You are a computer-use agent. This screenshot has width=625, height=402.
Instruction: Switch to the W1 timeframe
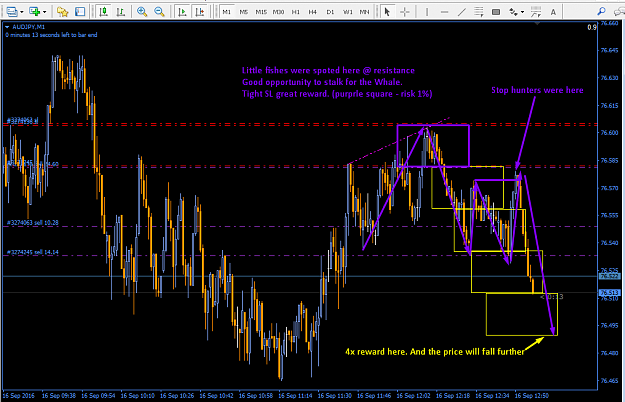(x=348, y=12)
